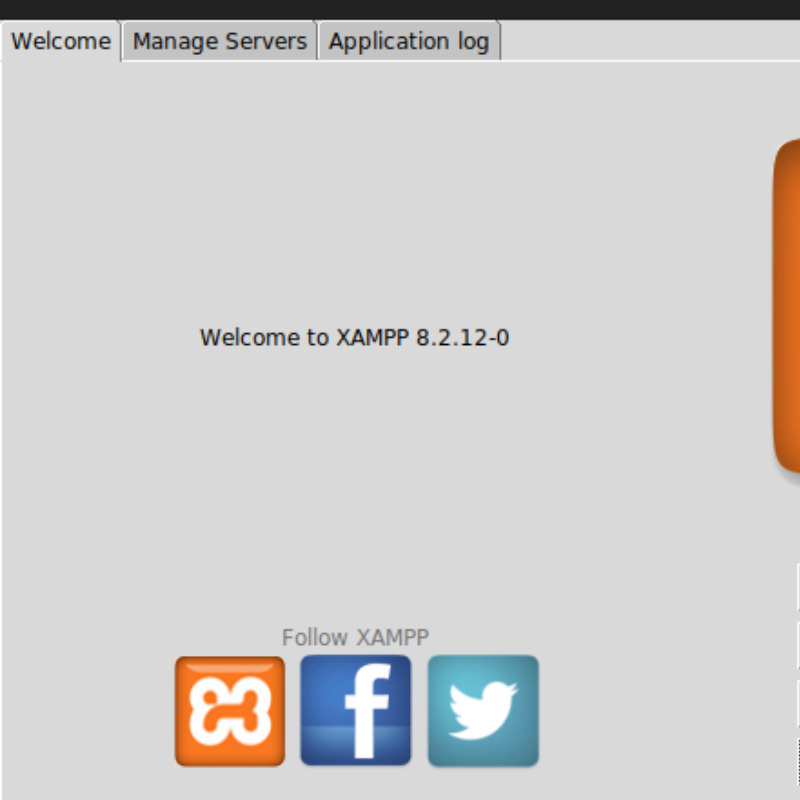Follow XAMPP on Twitter via teal icon
Viewport: 800px width, 800px height.
[483, 711]
